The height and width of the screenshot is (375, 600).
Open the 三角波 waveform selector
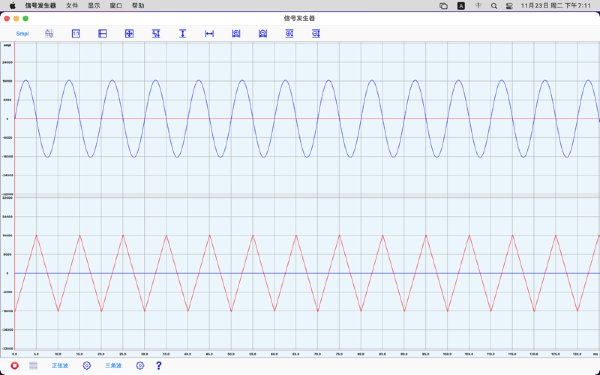[113, 366]
